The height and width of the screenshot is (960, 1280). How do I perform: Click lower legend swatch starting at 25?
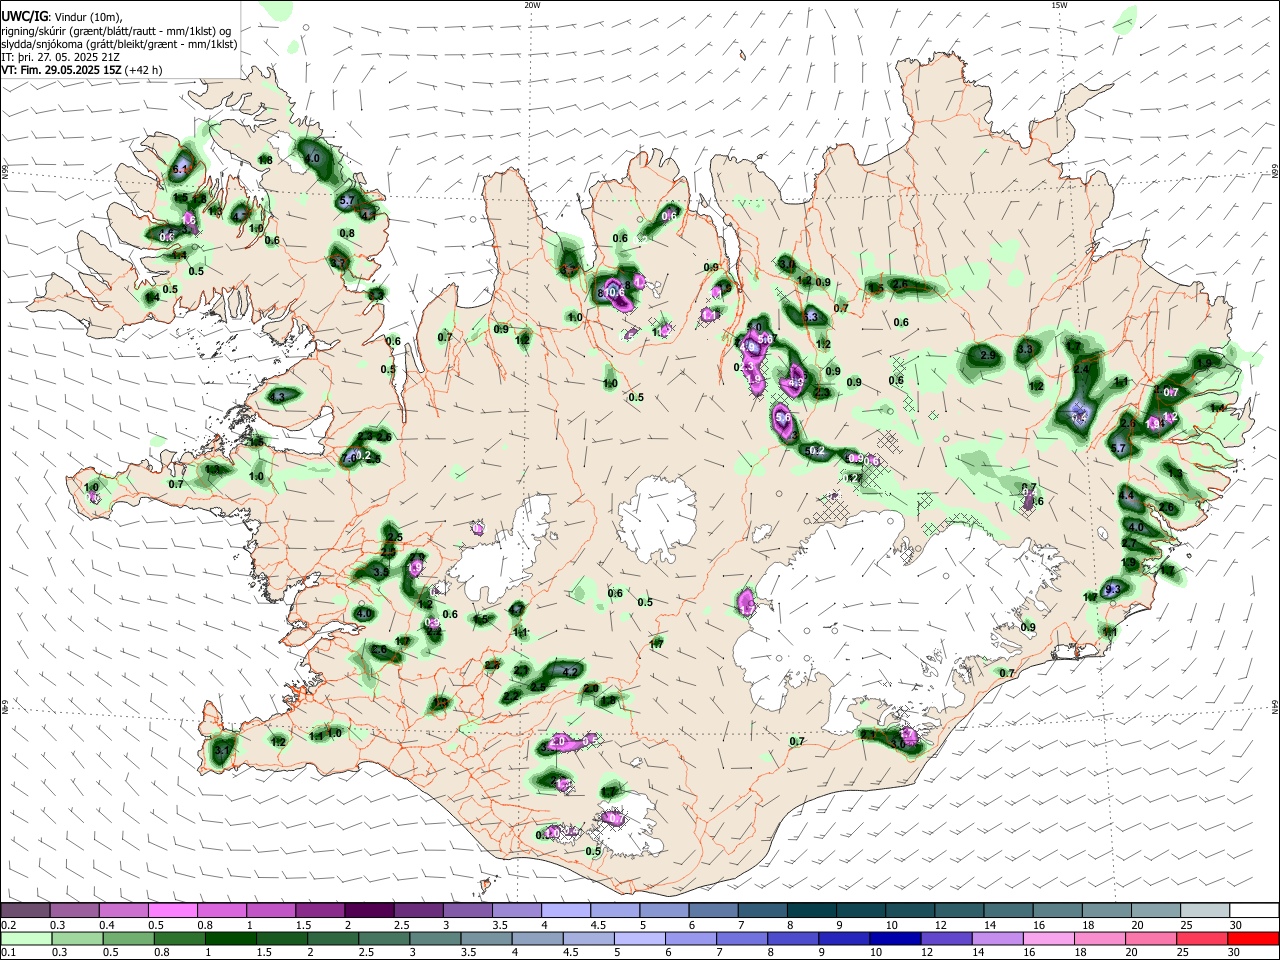click(1201, 938)
